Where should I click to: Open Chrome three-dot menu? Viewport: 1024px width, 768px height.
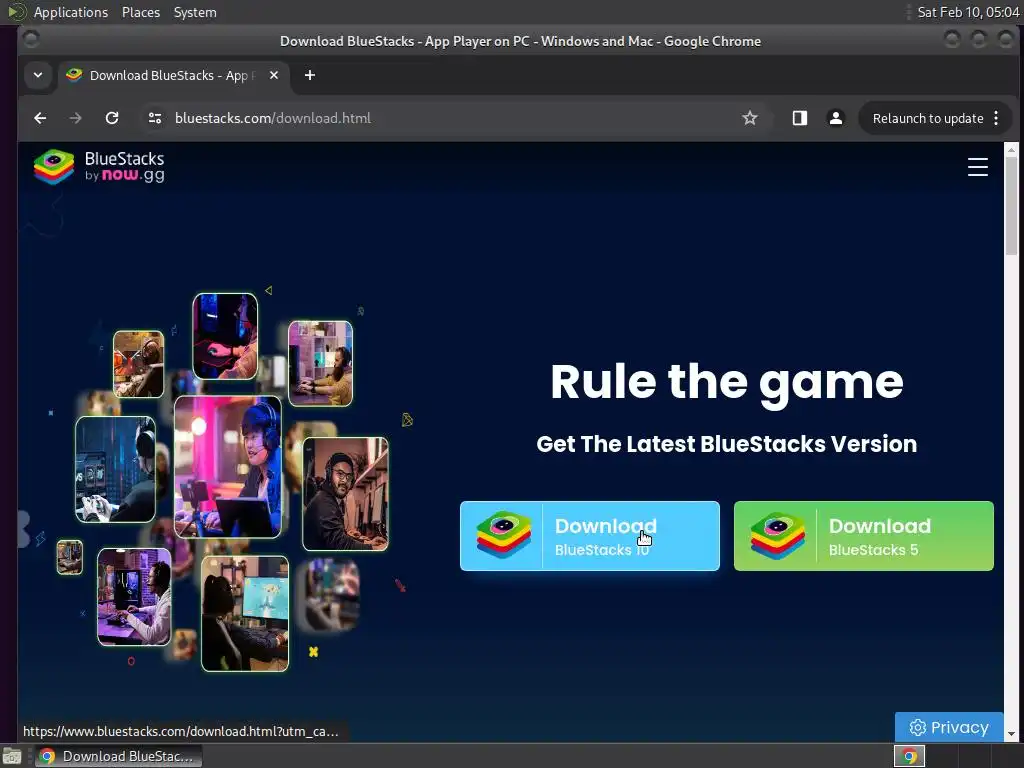pos(996,118)
